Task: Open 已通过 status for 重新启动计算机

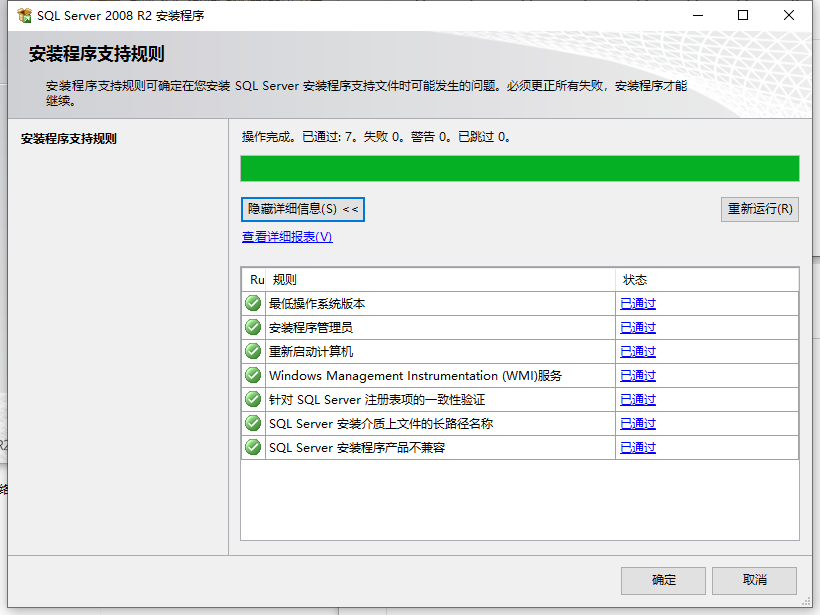Action: coord(637,351)
